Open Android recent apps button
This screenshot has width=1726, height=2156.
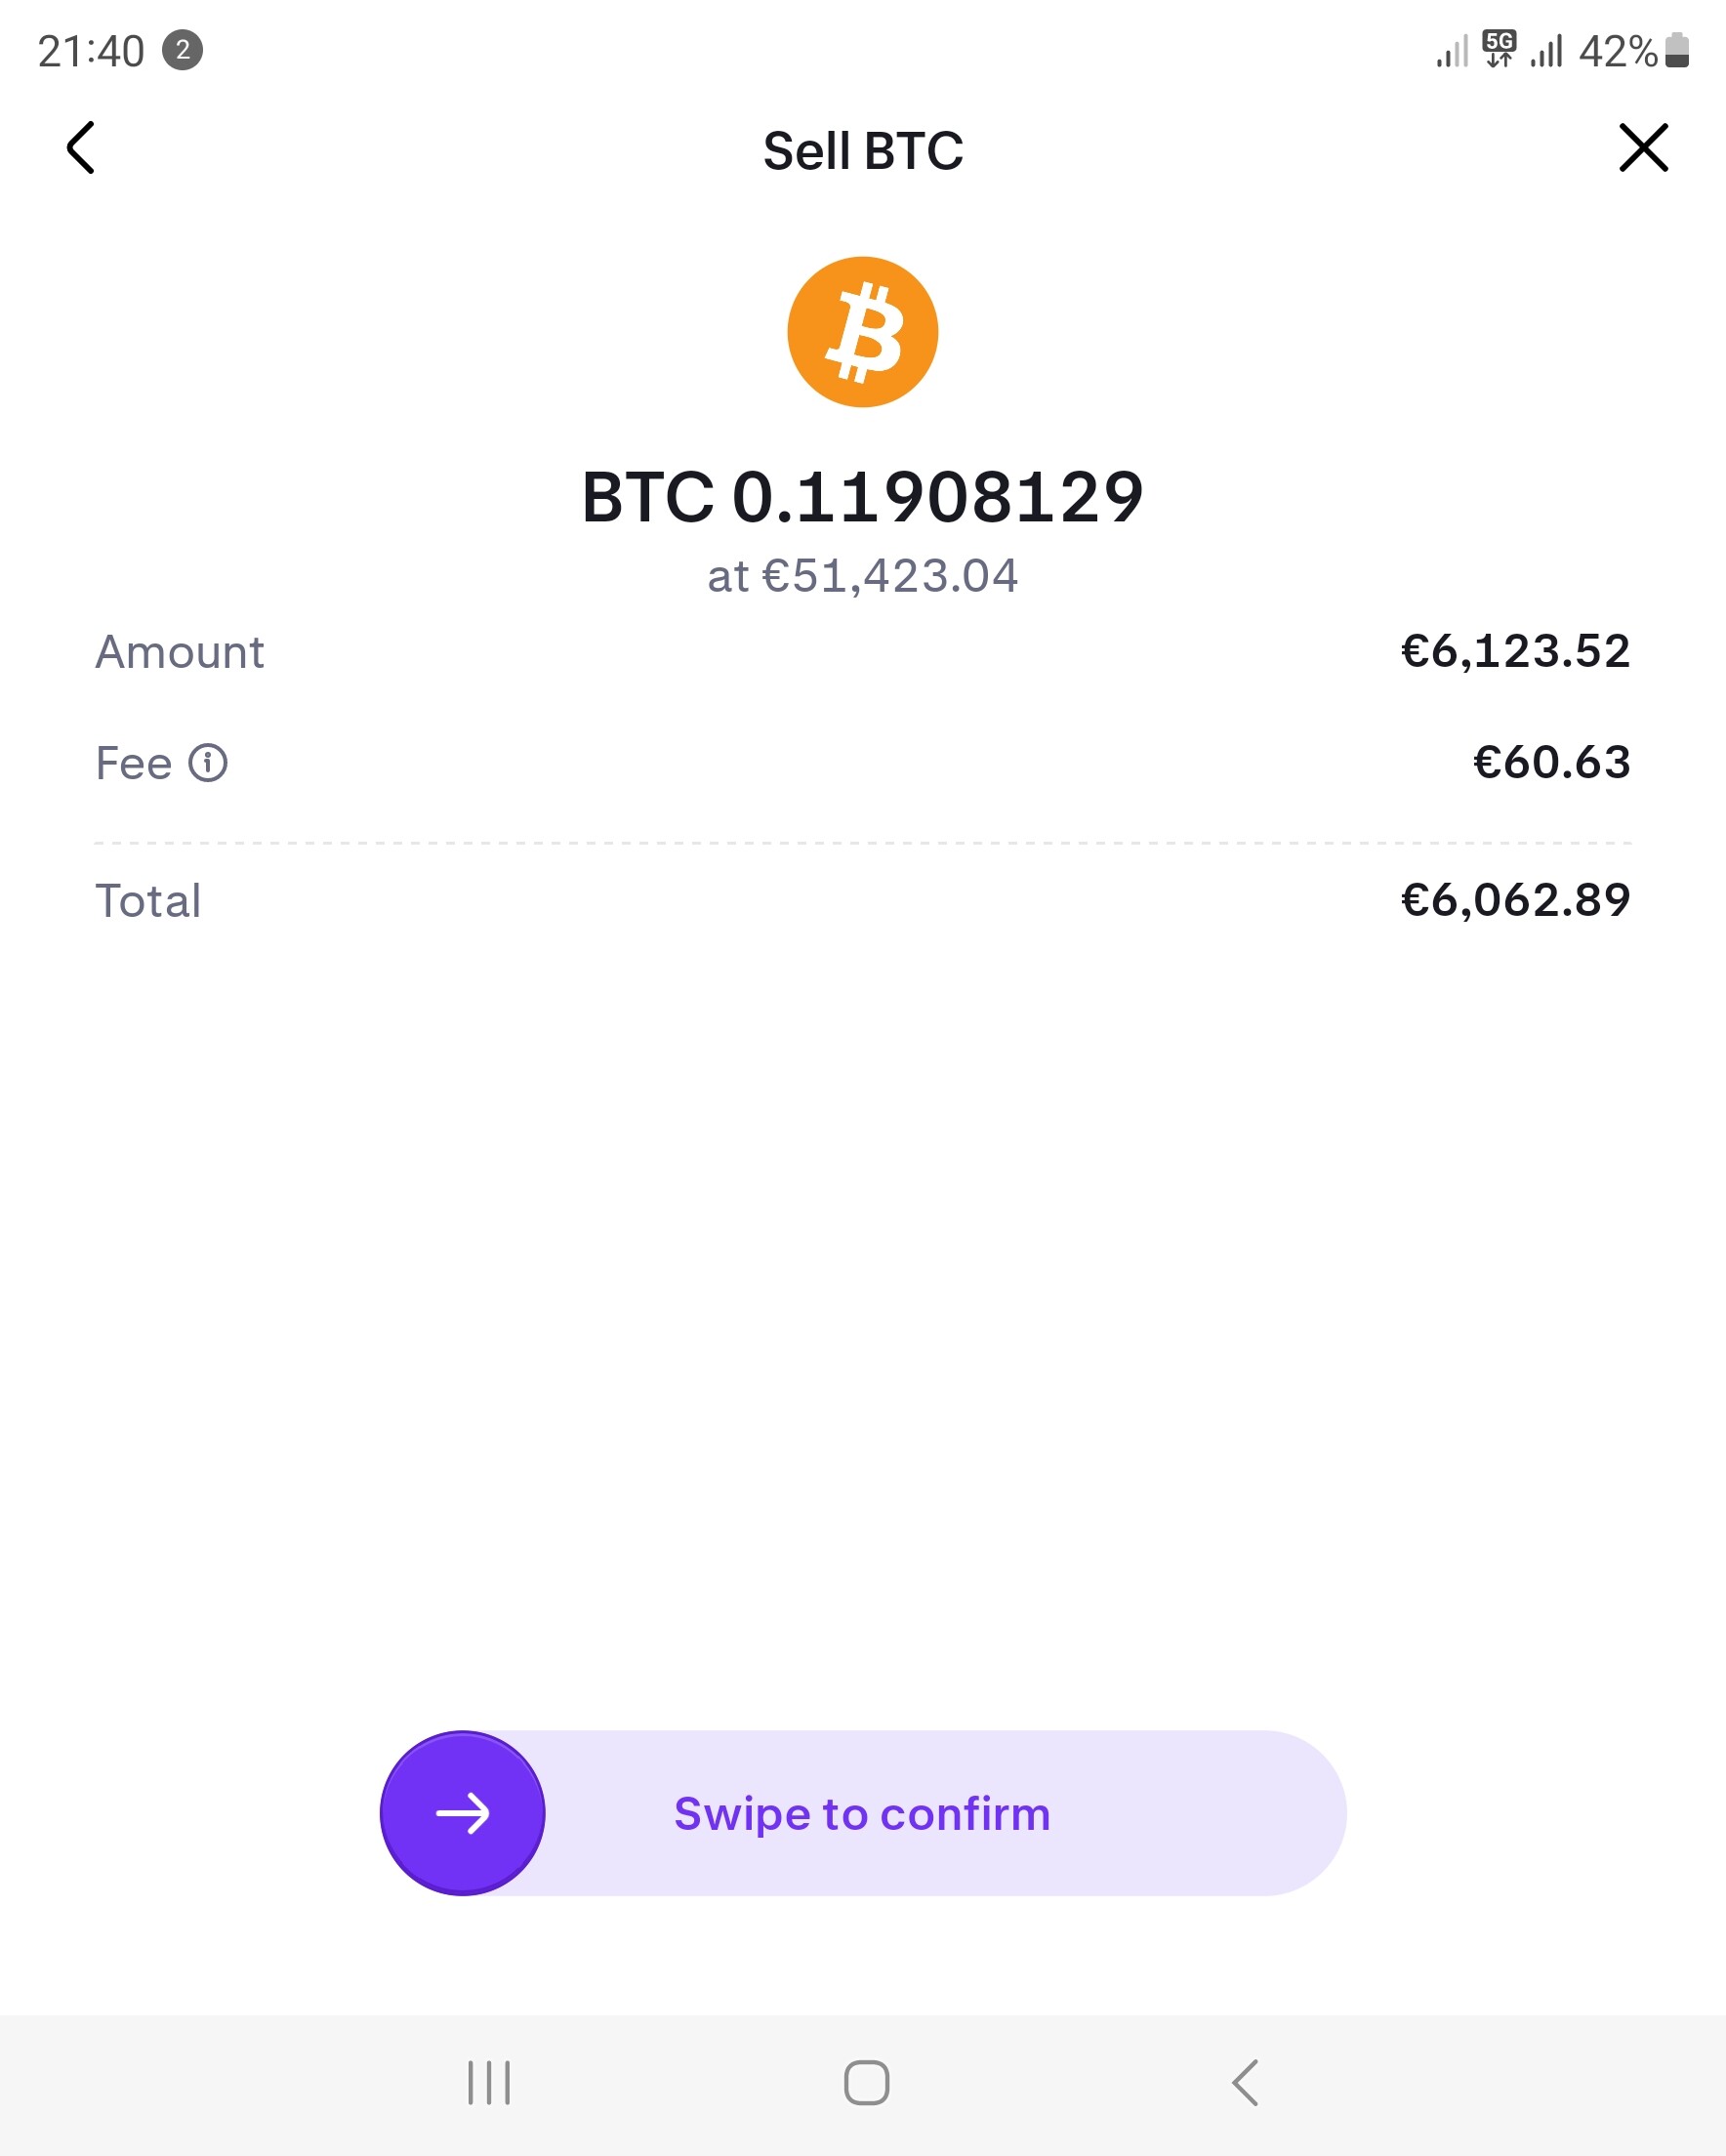click(489, 2083)
